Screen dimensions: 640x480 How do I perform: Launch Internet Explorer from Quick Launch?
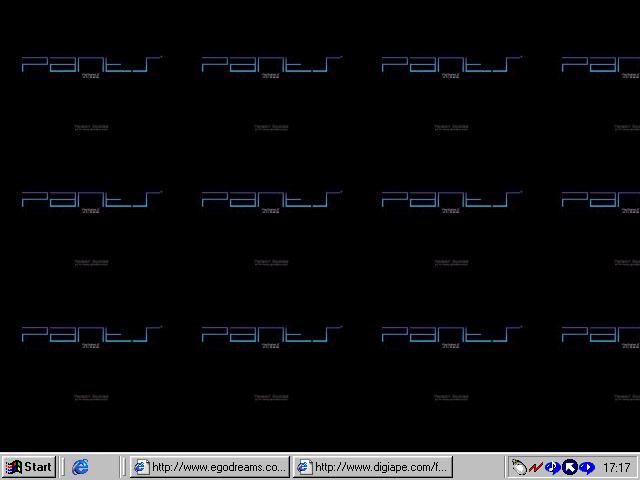tap(81, 467)
